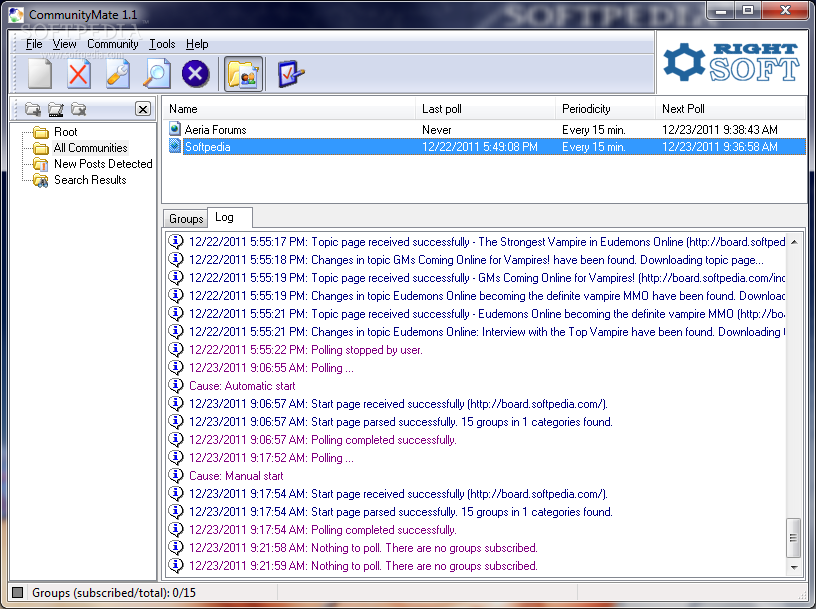Click the Aeria Forums community icon
816x609 pixels.
point(175,129)
